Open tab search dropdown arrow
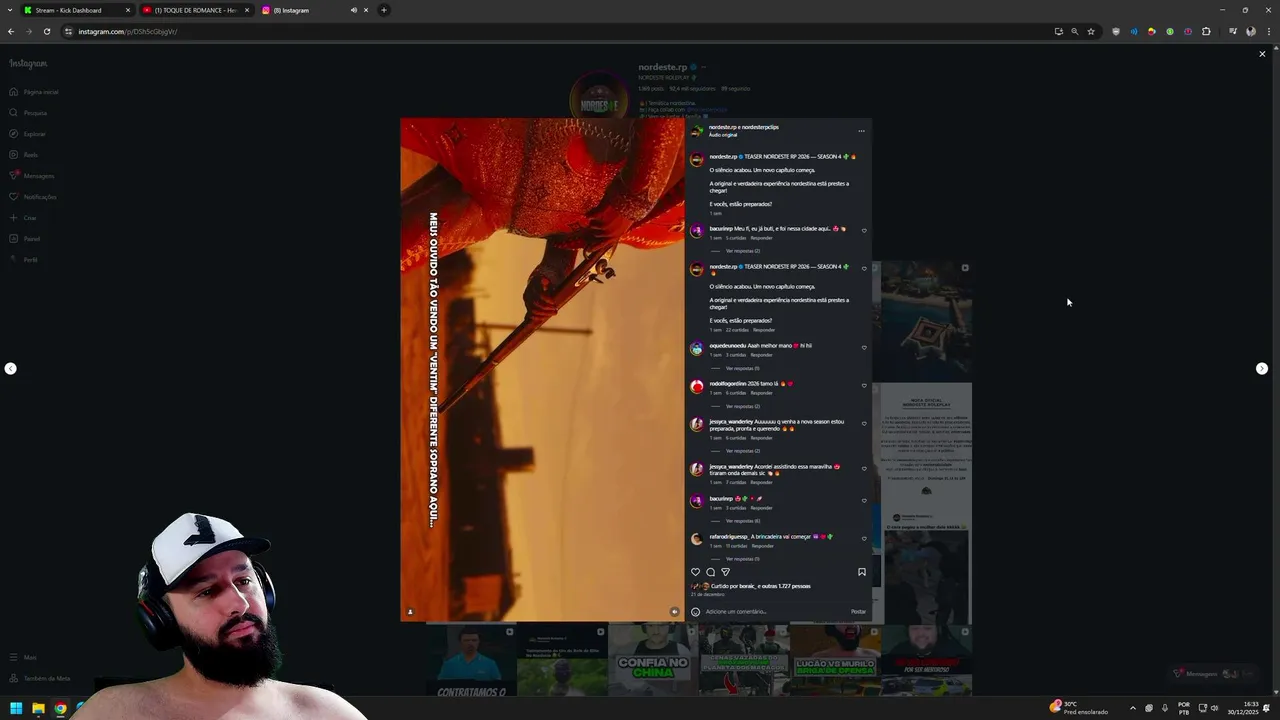Image resolution: width=1280 pixels, height=720 pixels. (x=10, y=10)
